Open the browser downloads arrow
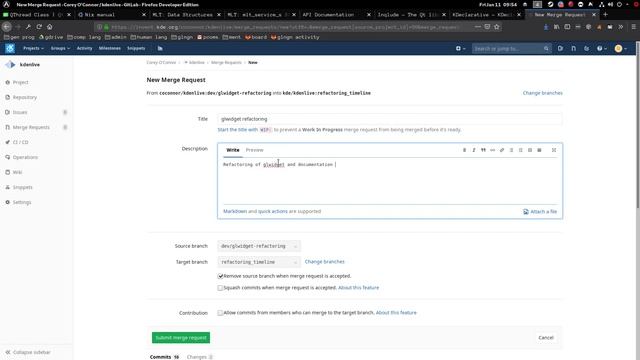640x360 pixels. point(546,27)
